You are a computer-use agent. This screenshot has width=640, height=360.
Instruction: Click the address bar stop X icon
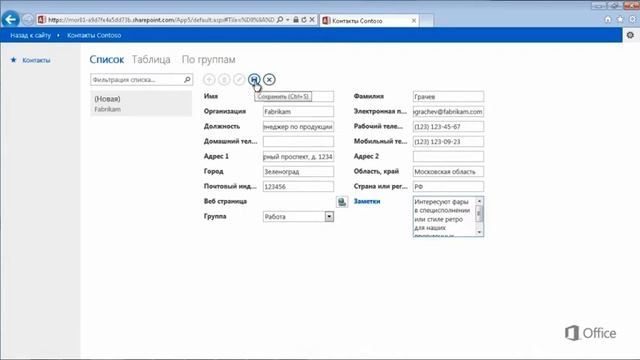312,20
